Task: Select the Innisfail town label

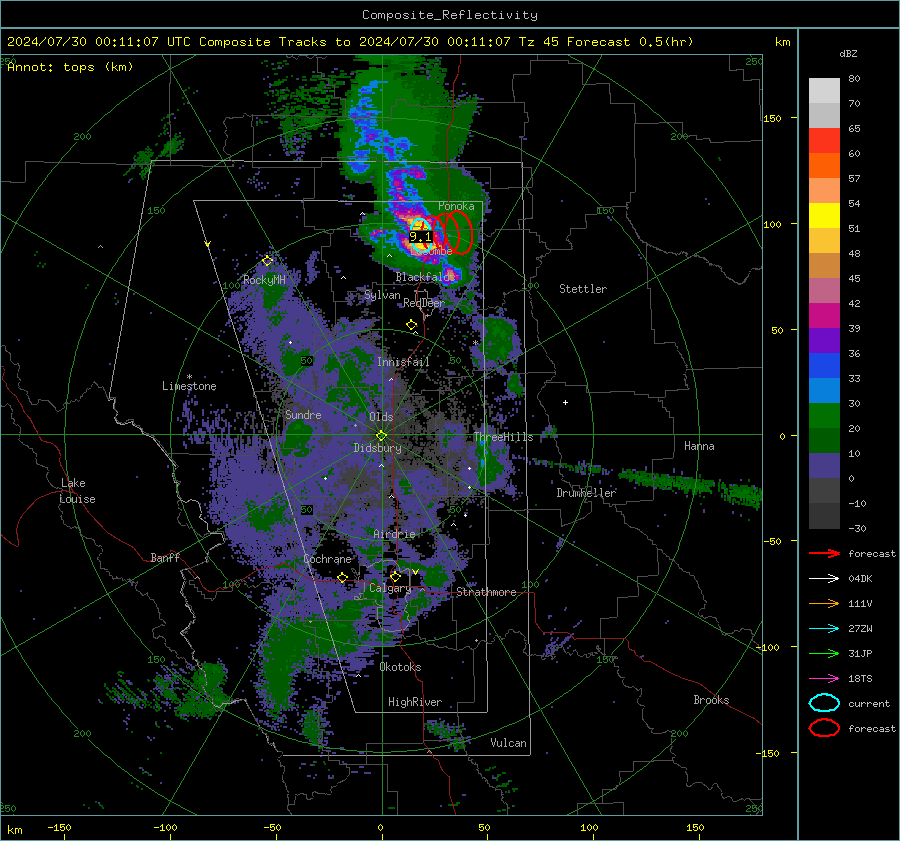Action: pyautogui.click(x=403, y=362)
